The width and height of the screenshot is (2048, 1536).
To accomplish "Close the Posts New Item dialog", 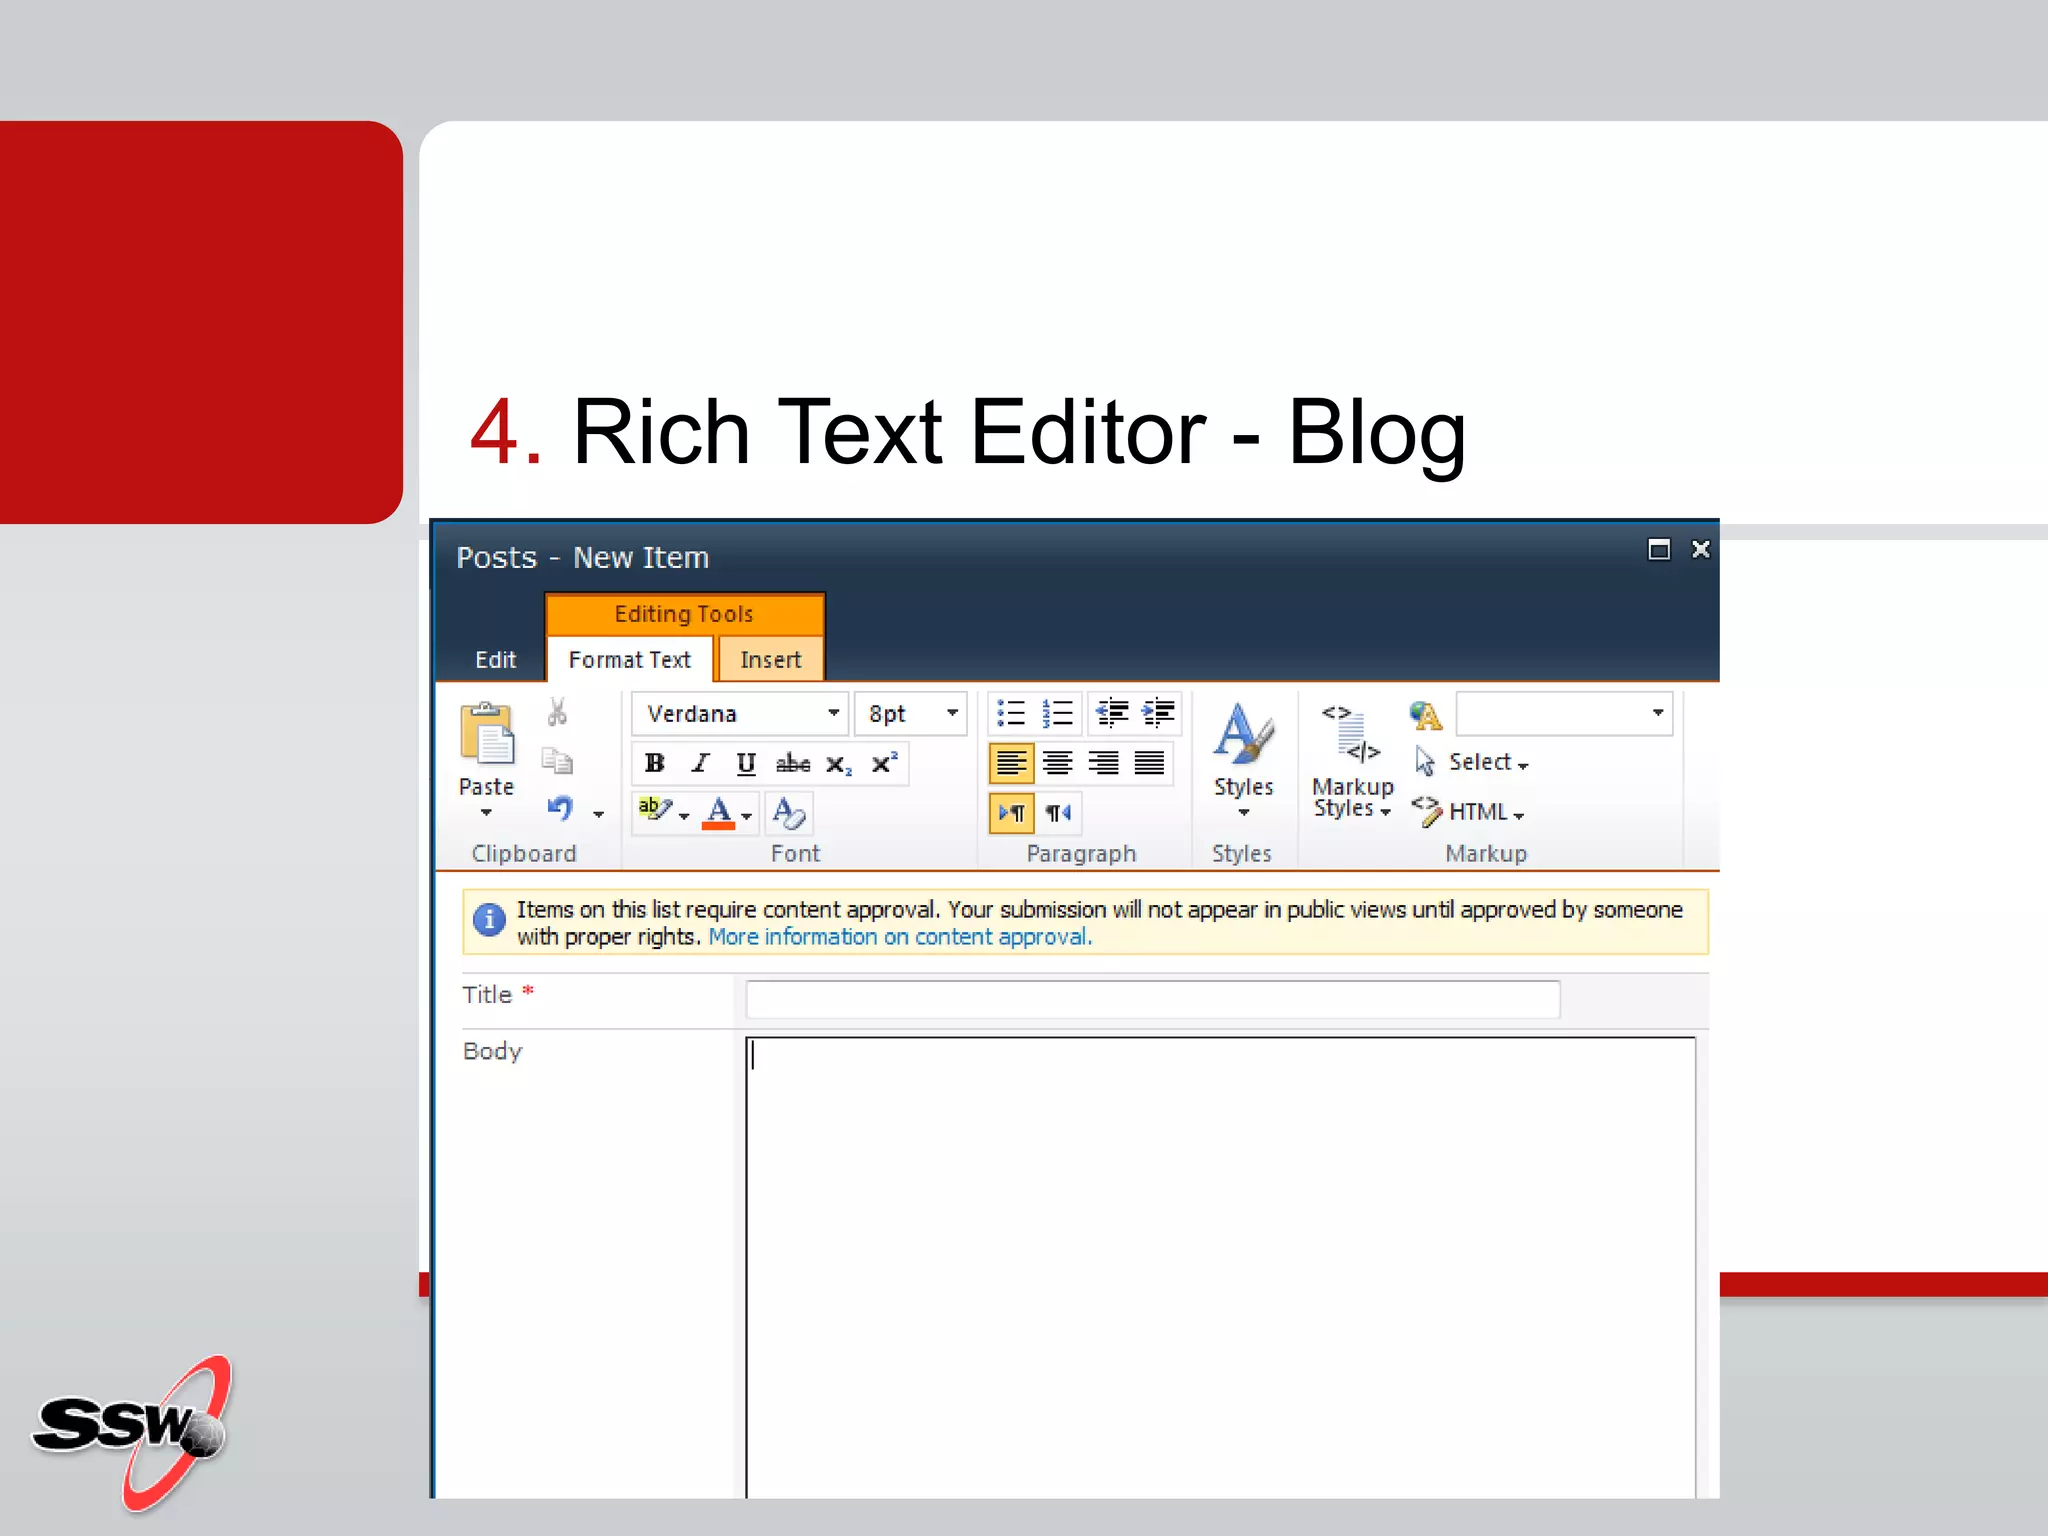I will click(1700, 549).
